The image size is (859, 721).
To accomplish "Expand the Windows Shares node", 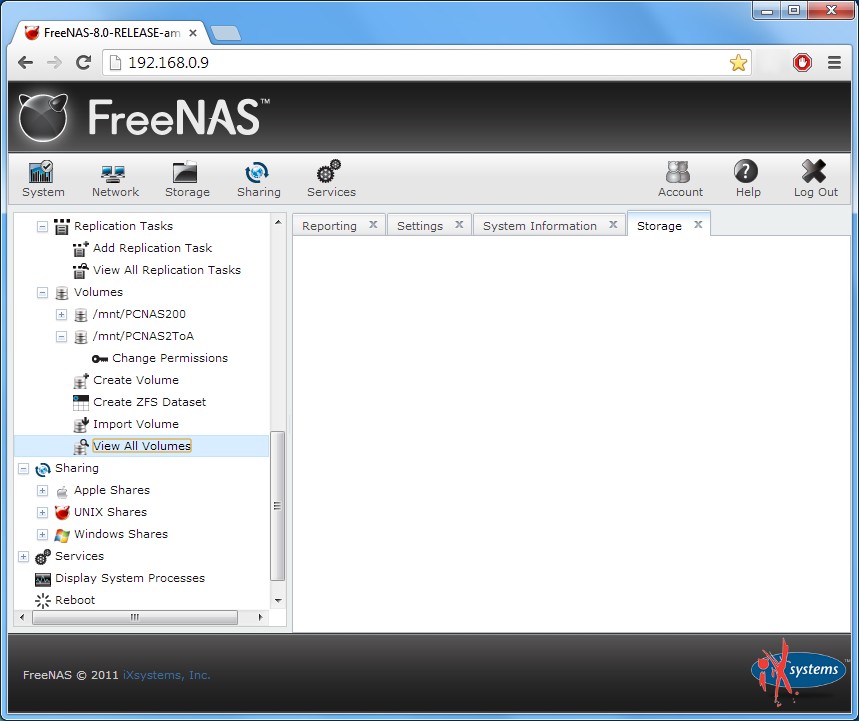I will (x=42, y=534).
